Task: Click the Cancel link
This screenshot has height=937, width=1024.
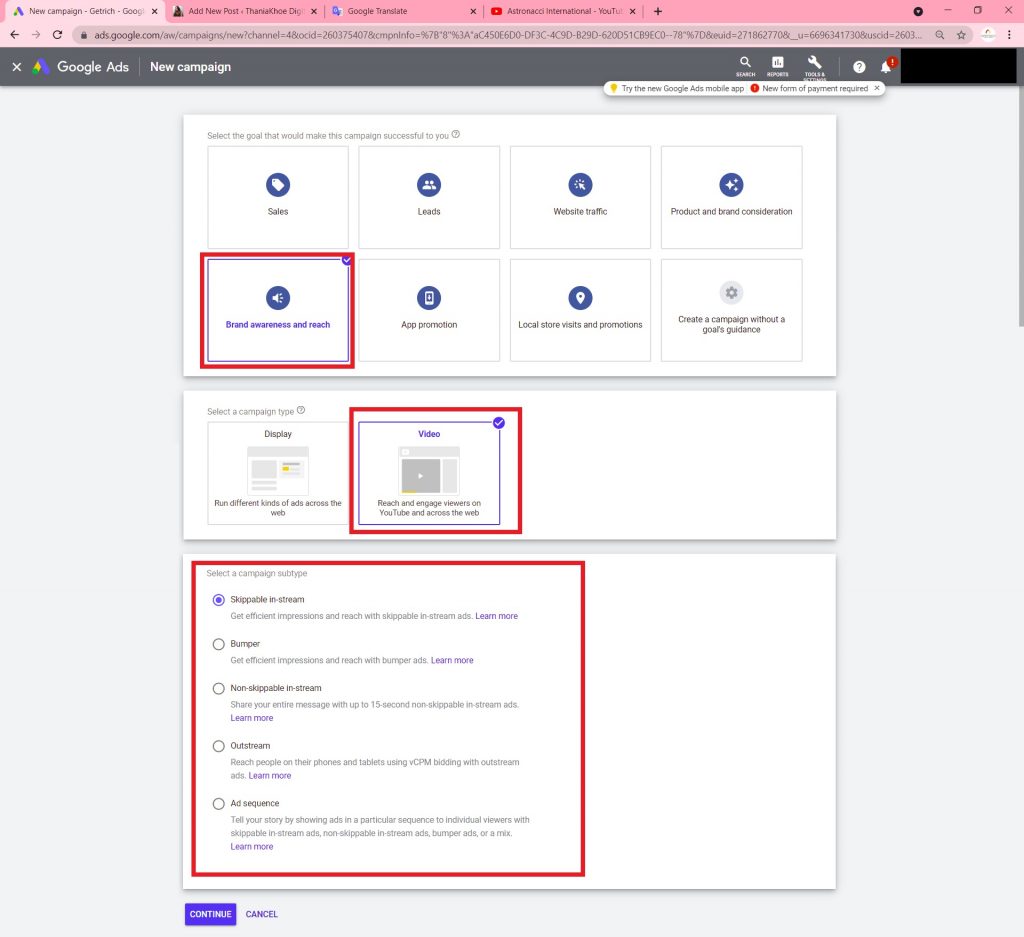Action: (262, 914)
